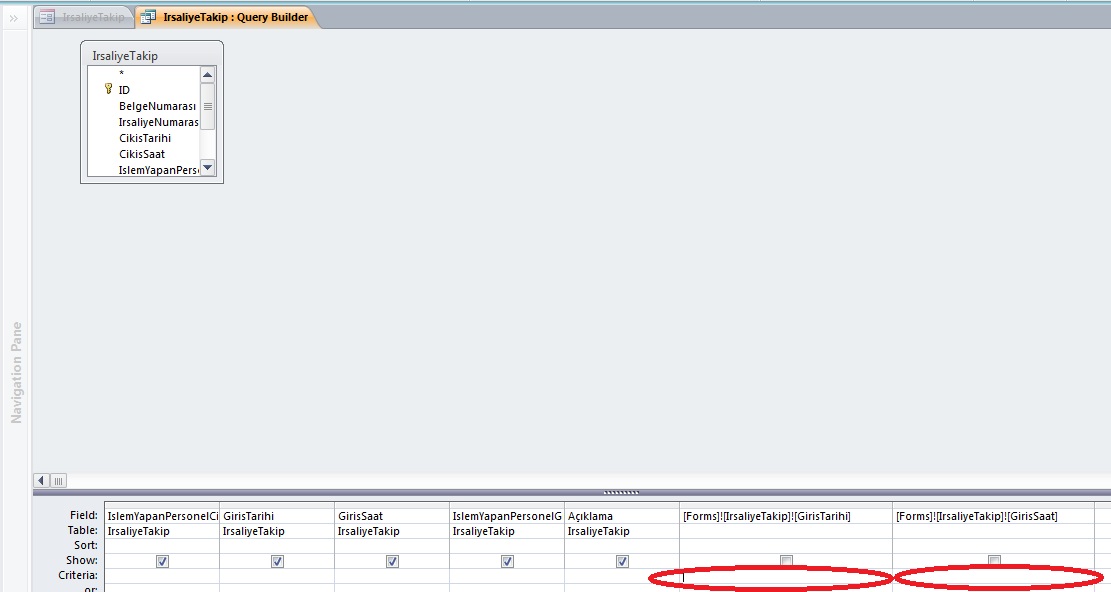Click the Criteria cell under [Forms]![IrsaliyeTakip]![GirisTarihi]
The image size is (1111, 592).
785,577
